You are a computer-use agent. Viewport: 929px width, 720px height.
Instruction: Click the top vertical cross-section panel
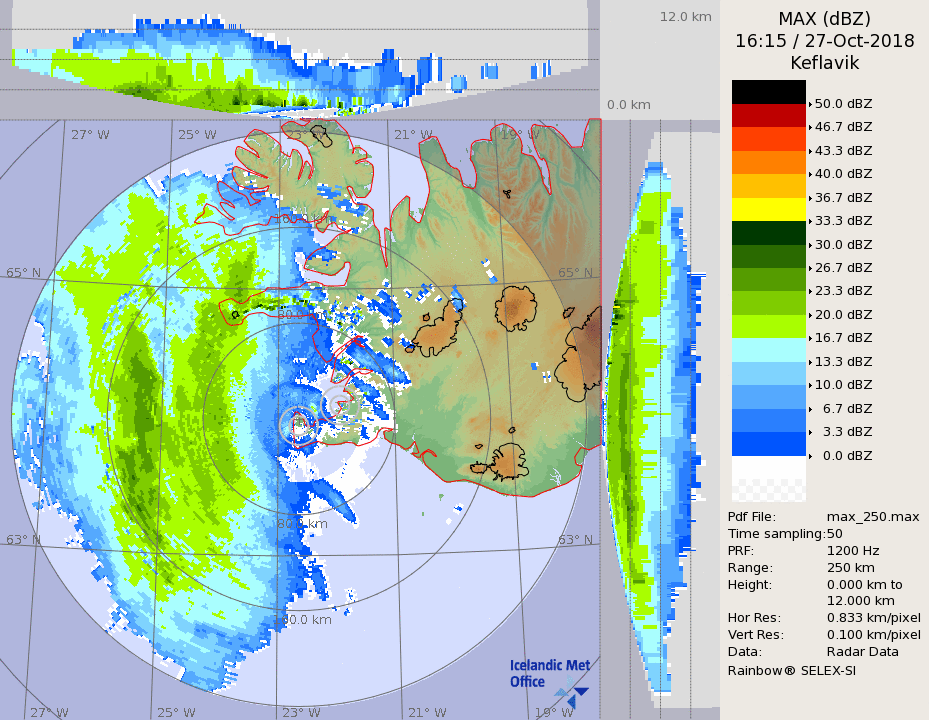[300, 60]
